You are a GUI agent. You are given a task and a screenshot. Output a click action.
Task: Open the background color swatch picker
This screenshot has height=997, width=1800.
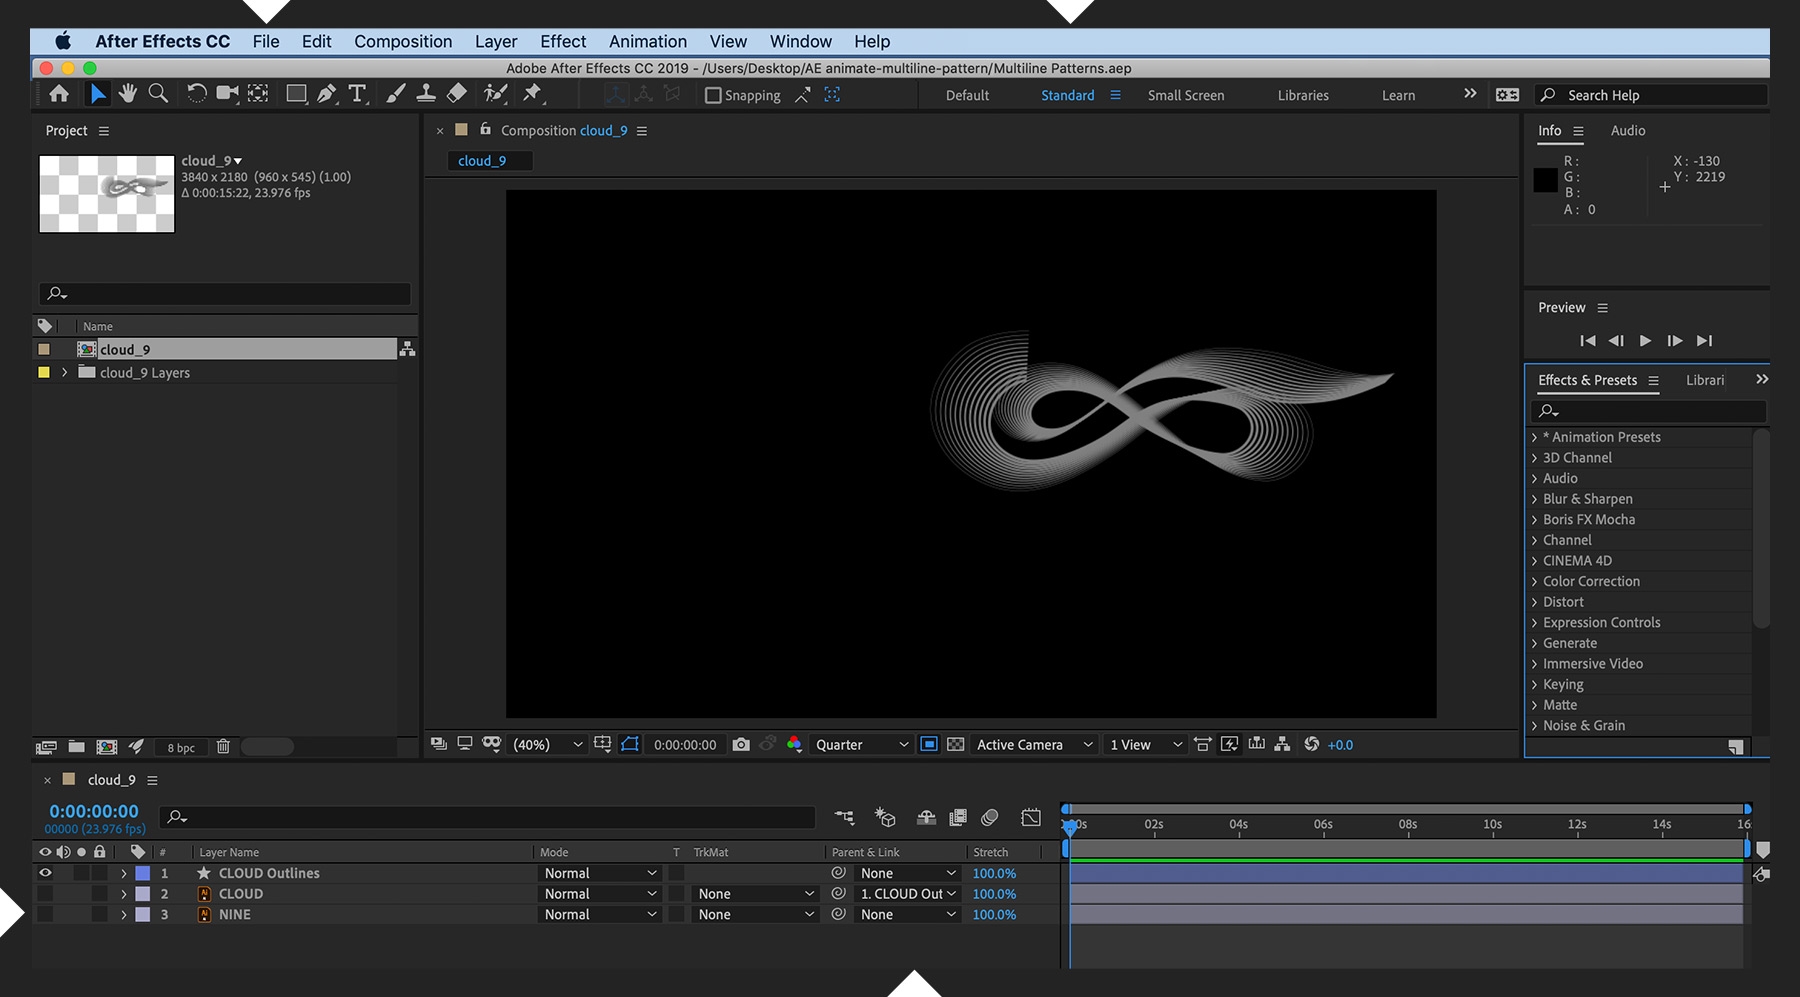794,744
